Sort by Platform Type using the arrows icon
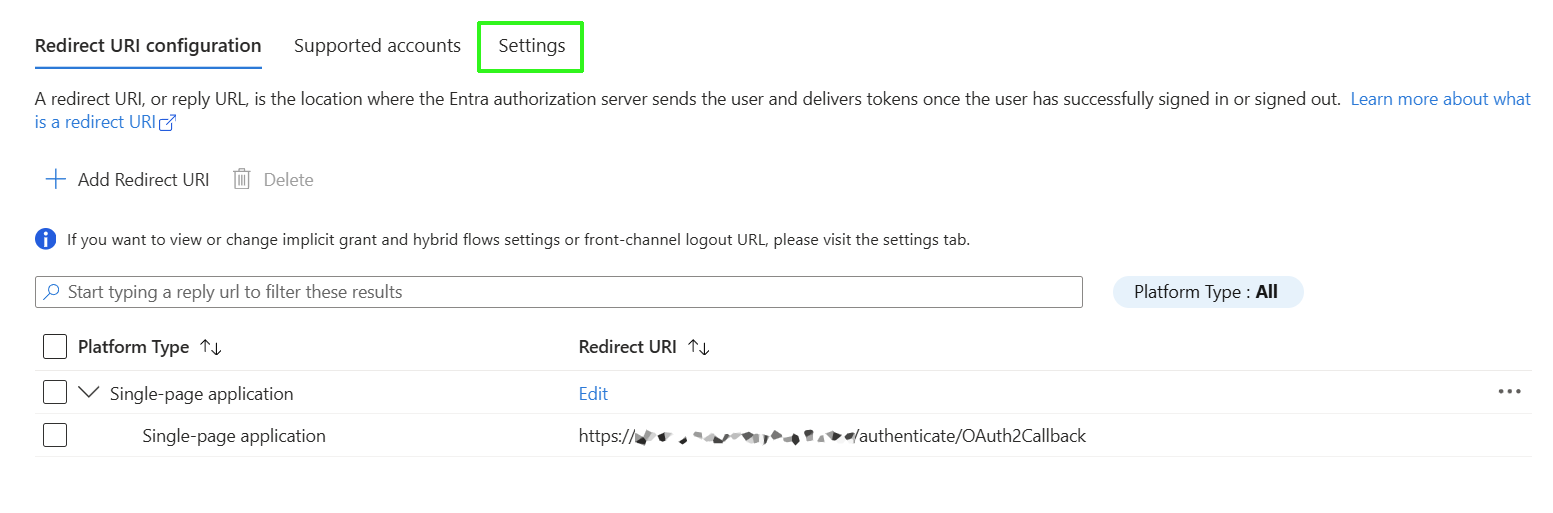Screen dimensions: 1553x513 coord(210,347)
